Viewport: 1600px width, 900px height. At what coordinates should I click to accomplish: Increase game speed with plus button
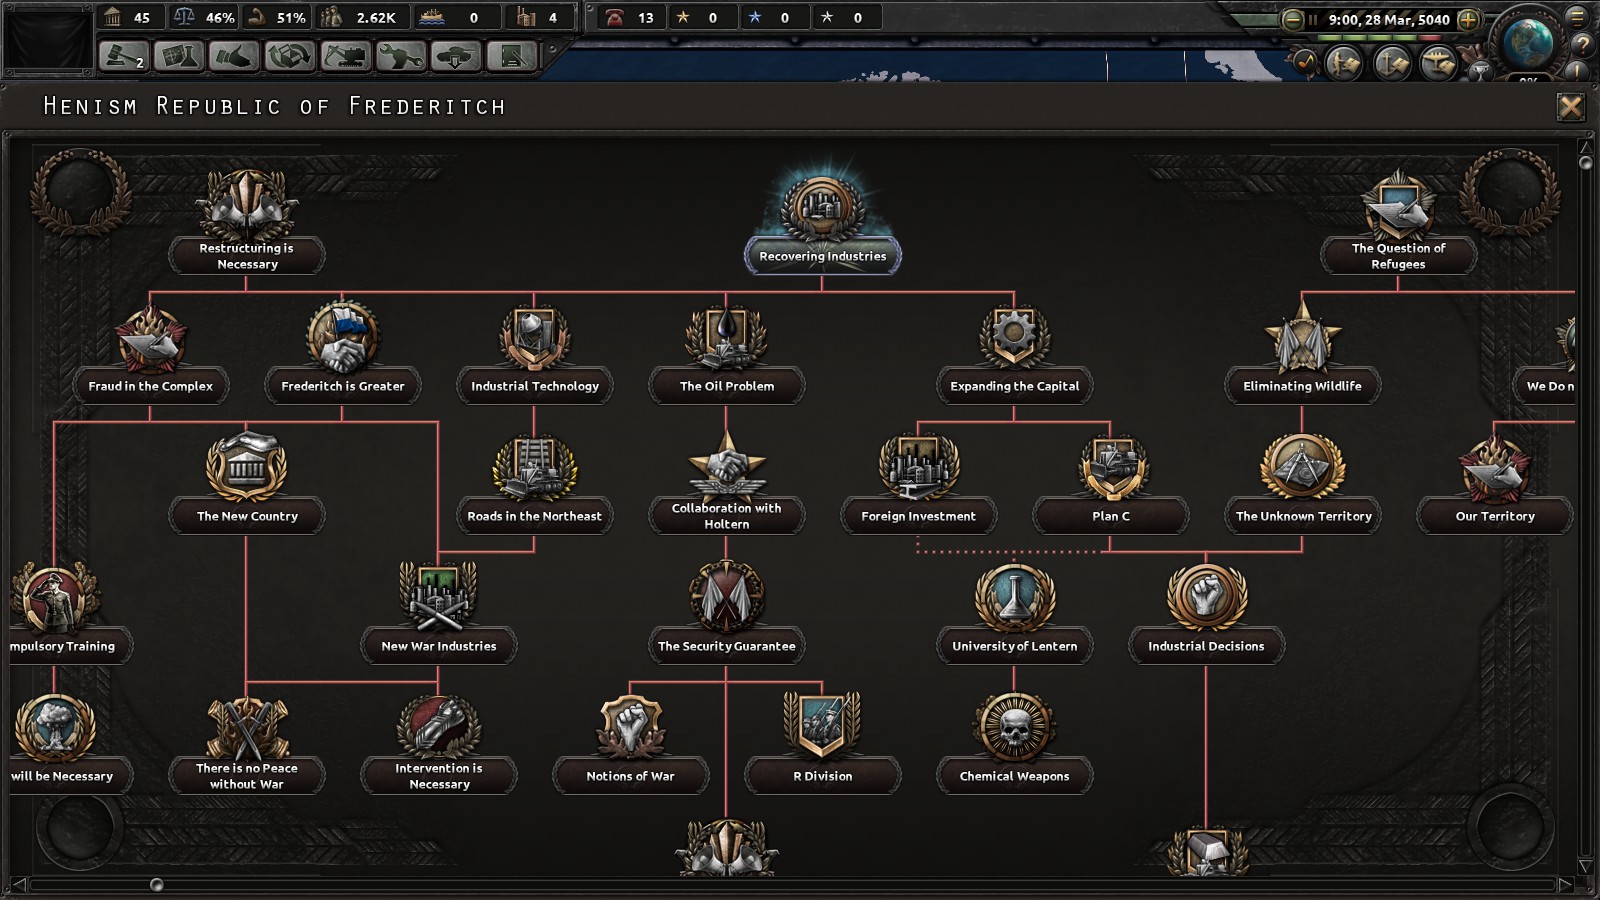coord(1468,19)
